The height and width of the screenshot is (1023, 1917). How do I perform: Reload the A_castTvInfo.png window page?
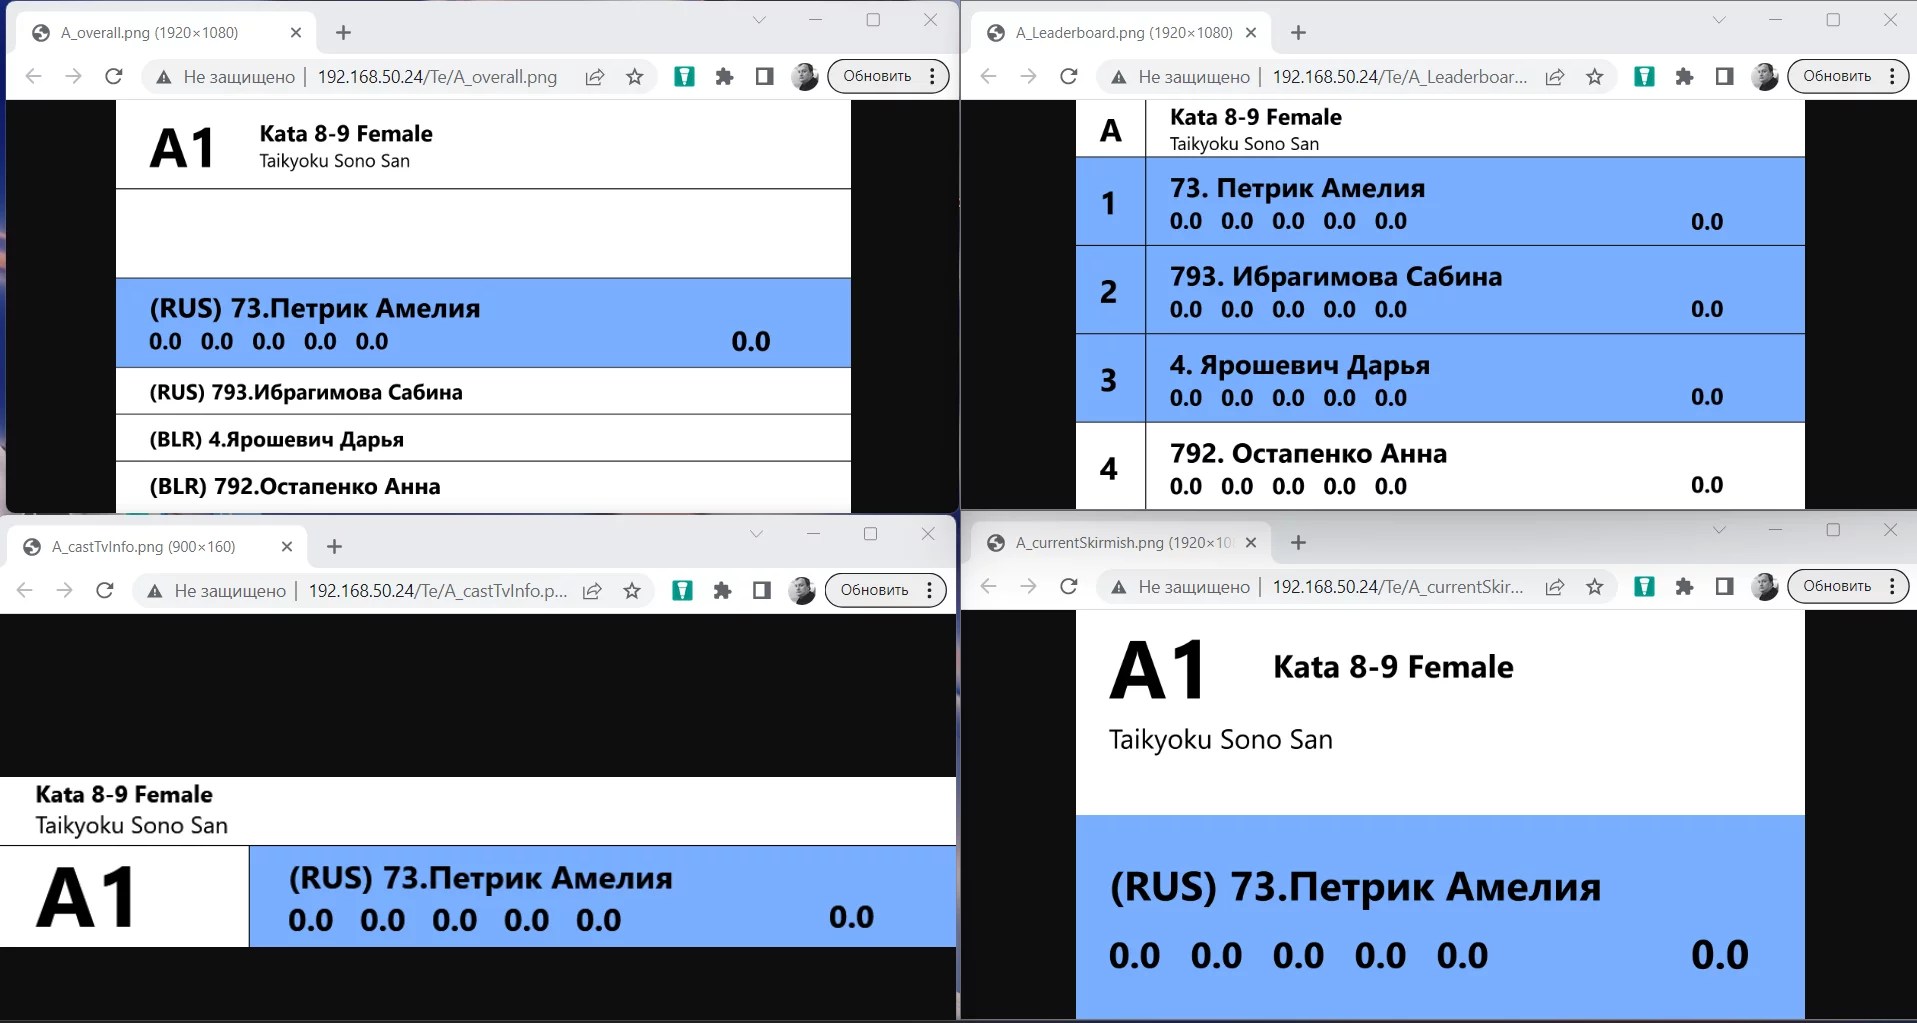coord(105,590)
